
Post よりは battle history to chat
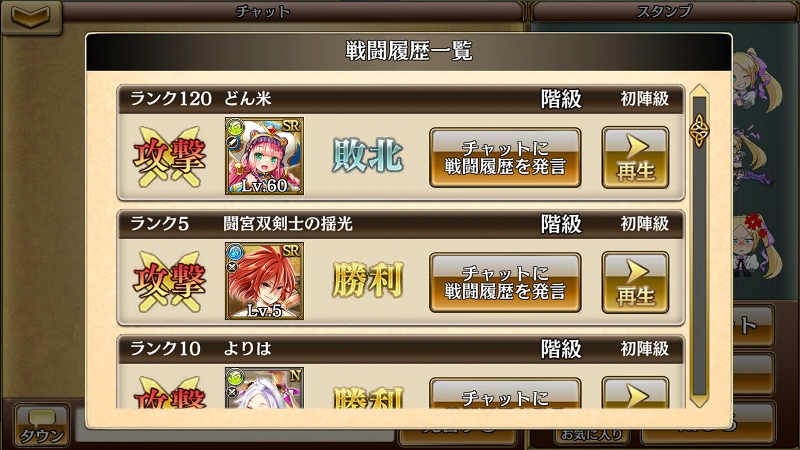[505, 393]
